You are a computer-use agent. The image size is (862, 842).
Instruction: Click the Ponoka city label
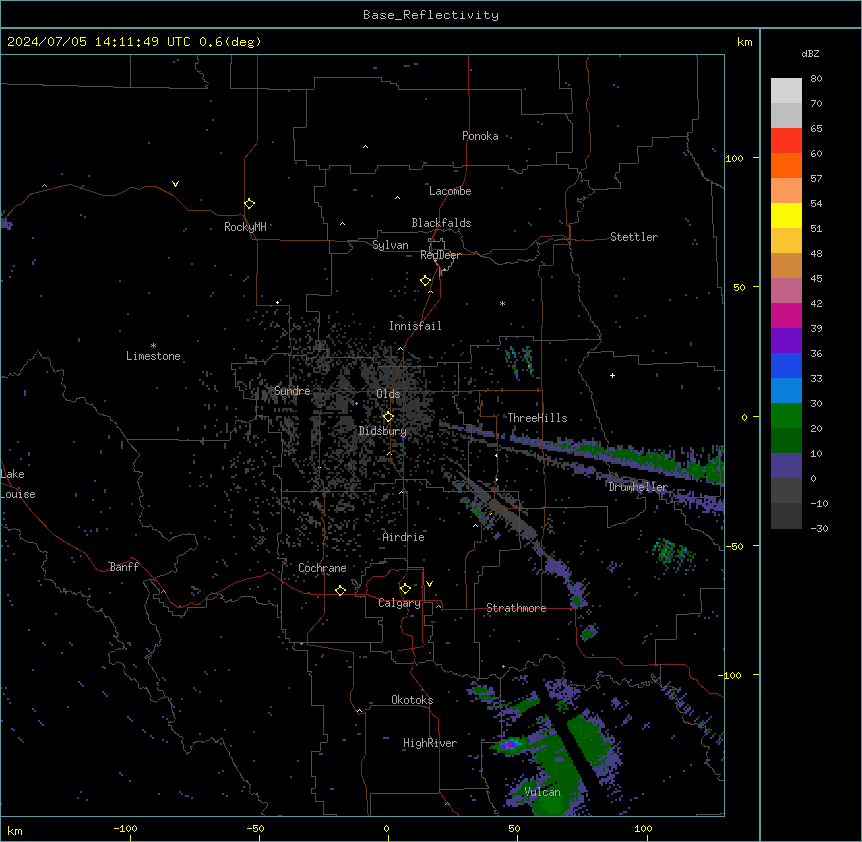pyautogui.click(x=480, y=136)
